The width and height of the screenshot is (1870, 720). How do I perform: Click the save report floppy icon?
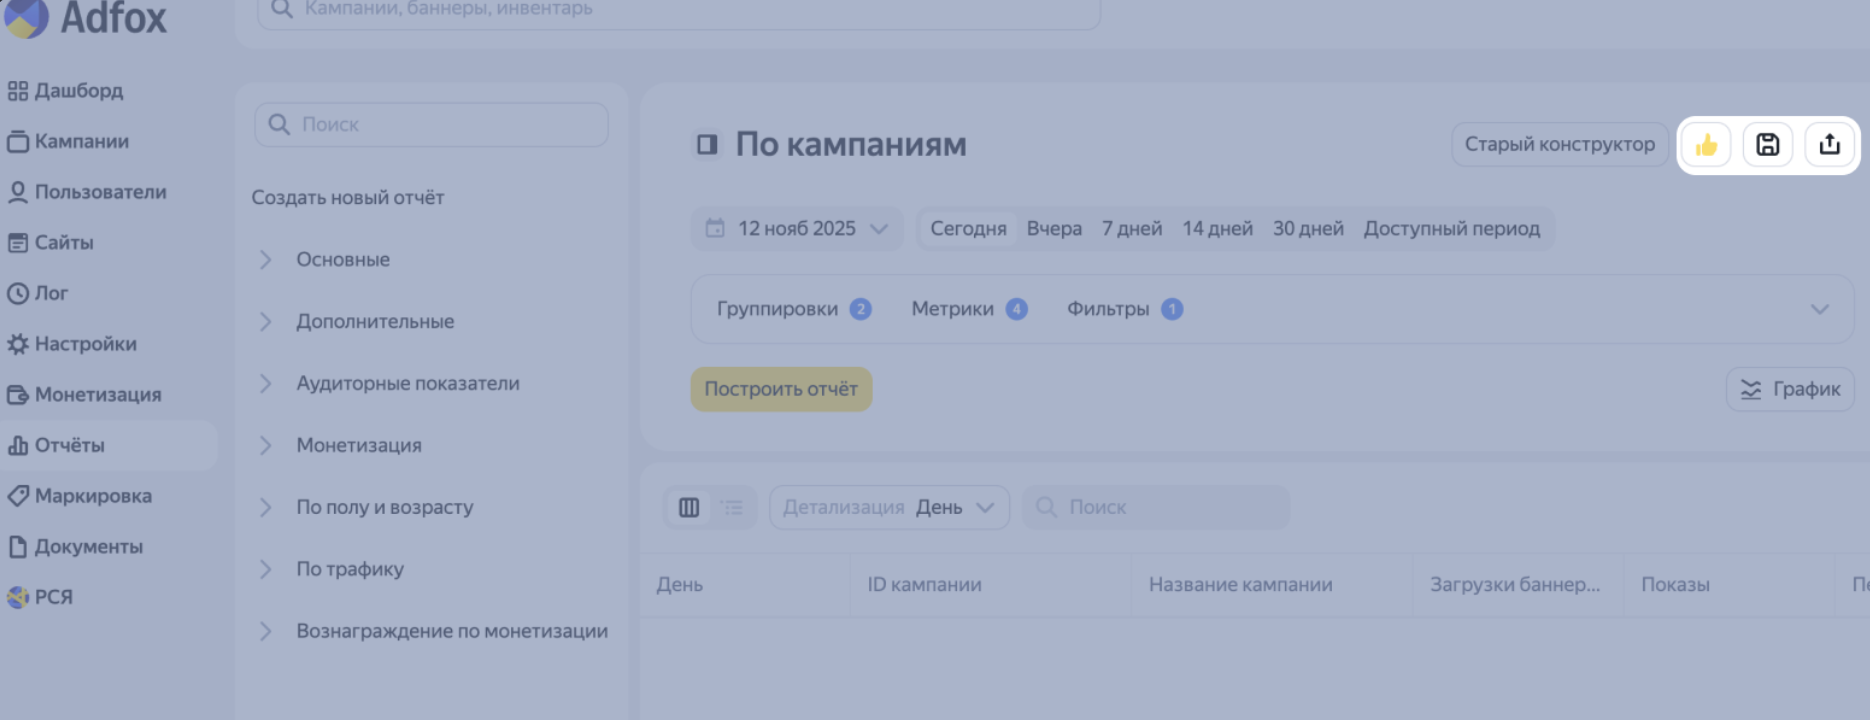pyautogui.click(x=1767, y=145)
